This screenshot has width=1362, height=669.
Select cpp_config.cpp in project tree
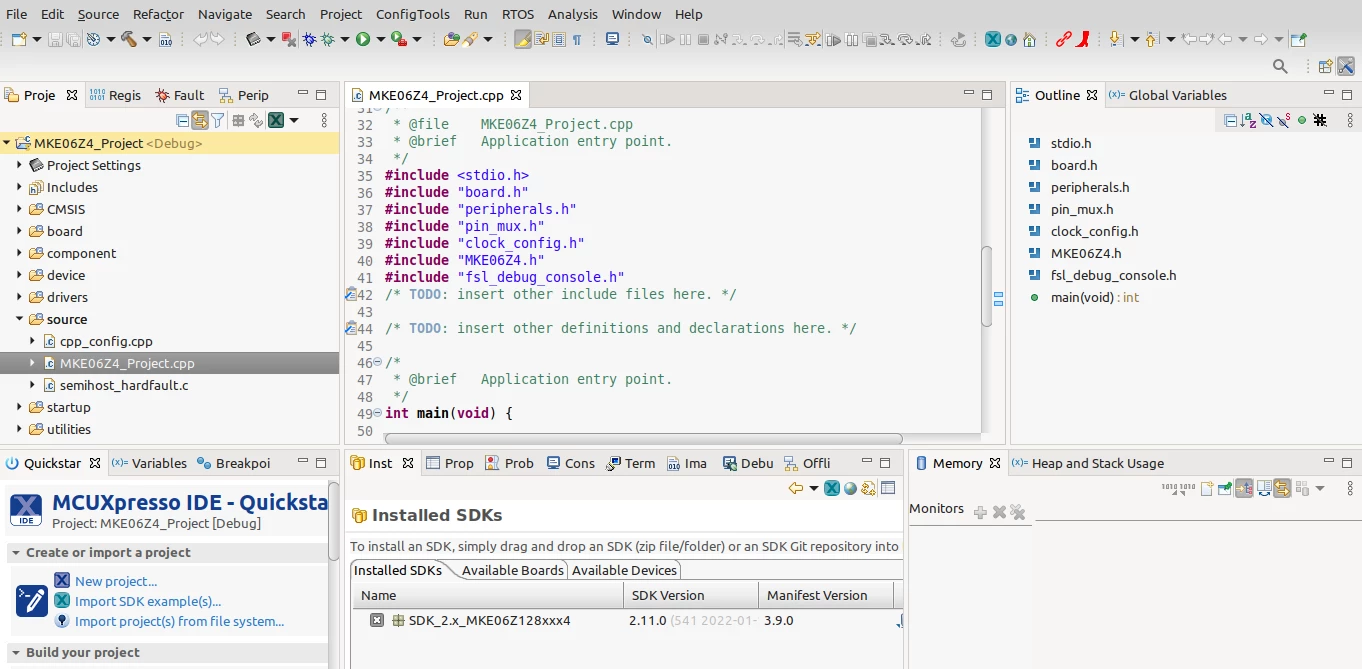click(106, 341)
